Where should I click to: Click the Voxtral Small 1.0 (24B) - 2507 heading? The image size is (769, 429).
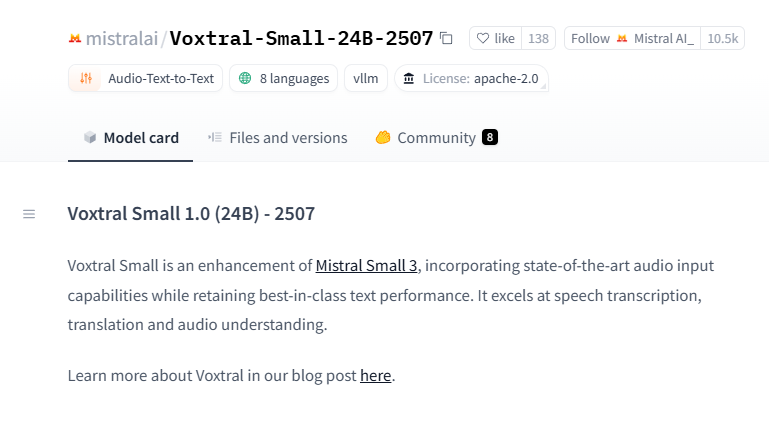[191, 214]
